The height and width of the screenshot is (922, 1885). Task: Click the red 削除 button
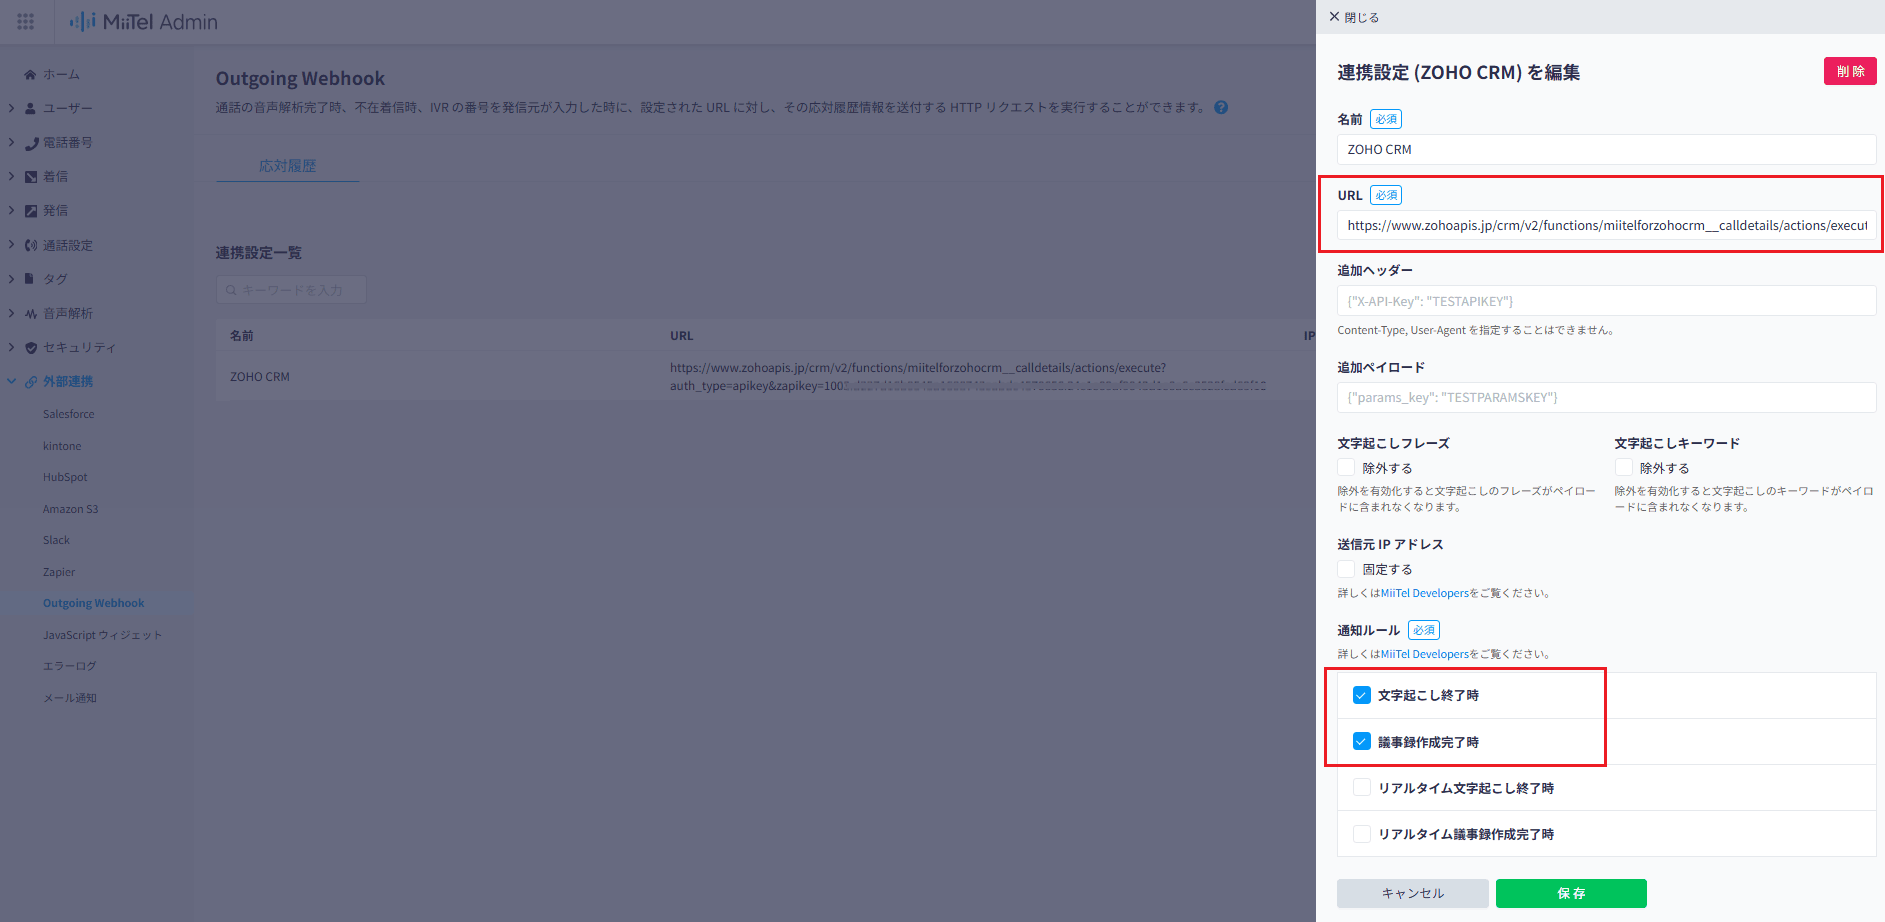click(x=1850, y=71)
